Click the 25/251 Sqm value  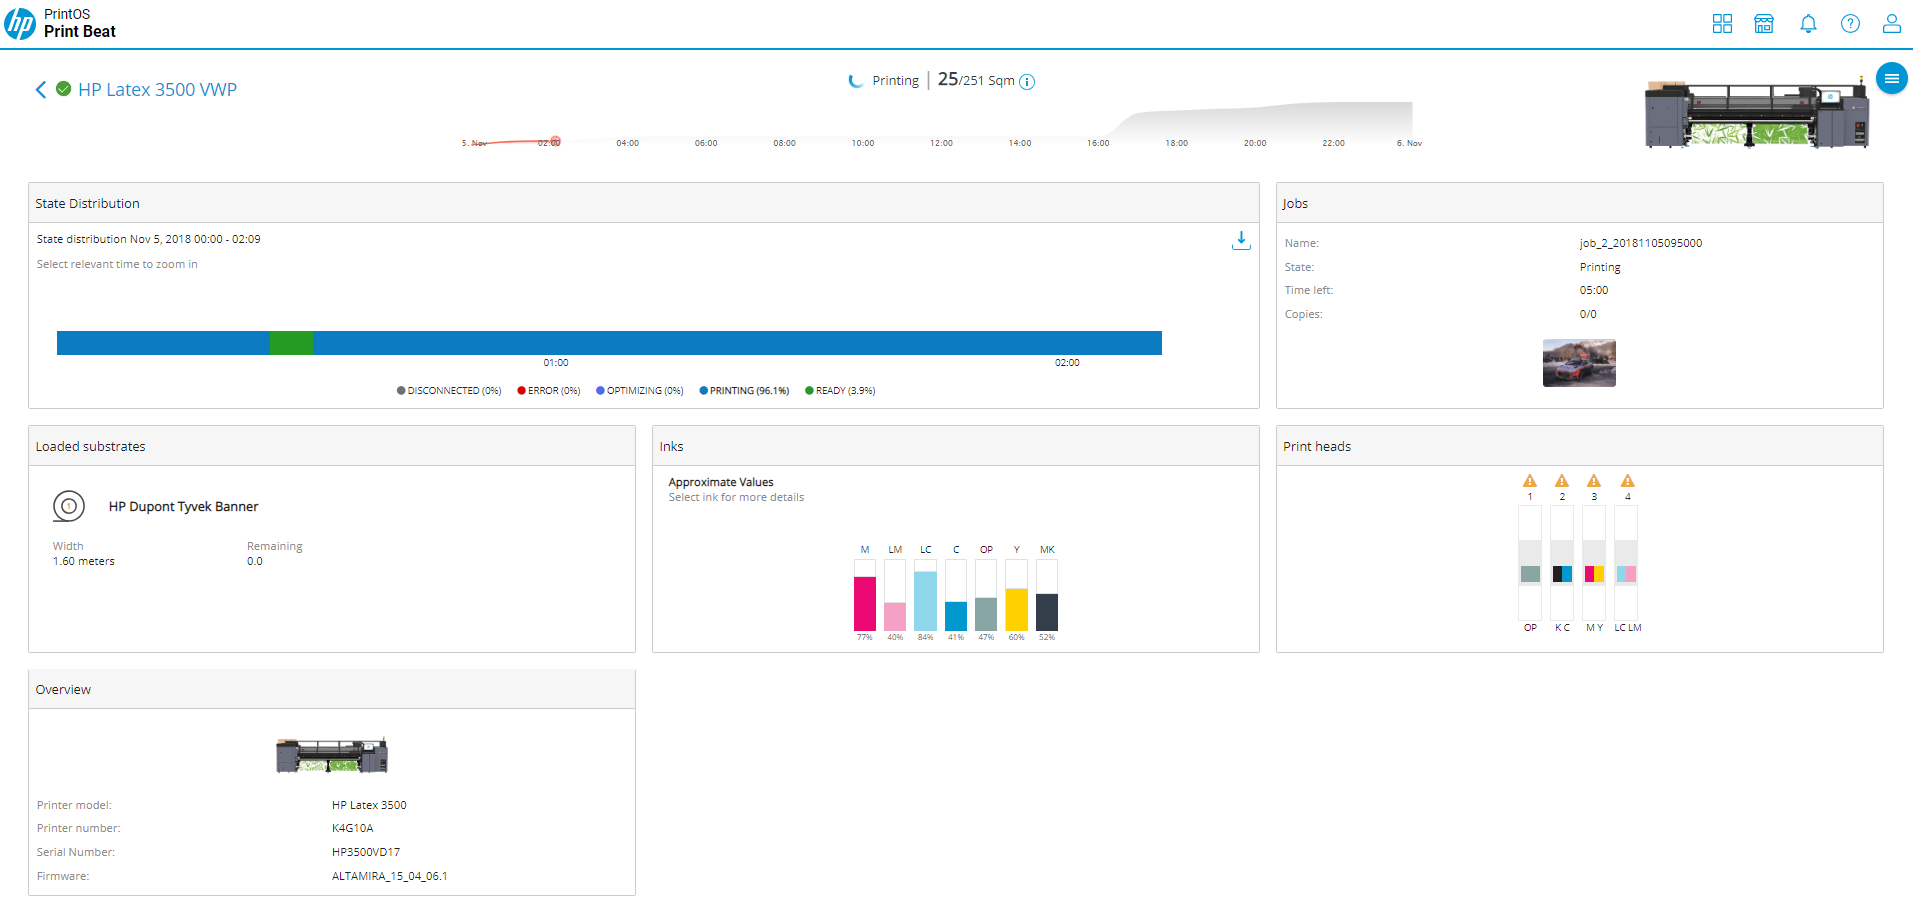point(976,79)
